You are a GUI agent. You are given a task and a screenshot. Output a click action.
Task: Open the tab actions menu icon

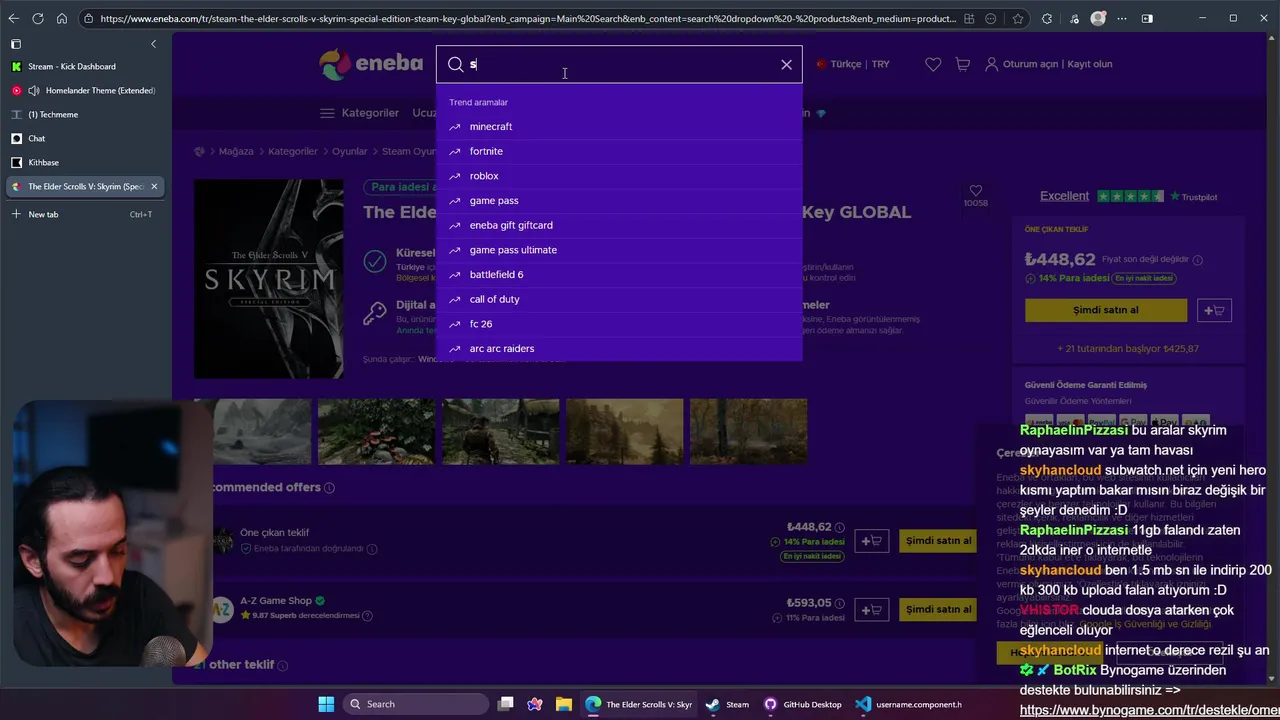(x=16, y=44)
